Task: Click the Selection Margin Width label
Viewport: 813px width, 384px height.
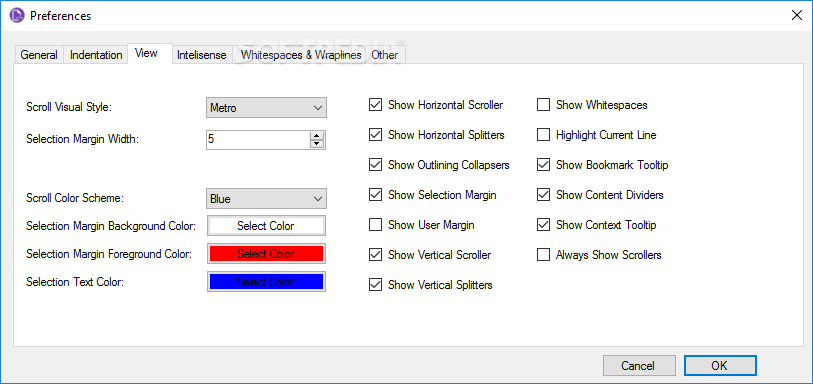Action: tap(82, 139)
